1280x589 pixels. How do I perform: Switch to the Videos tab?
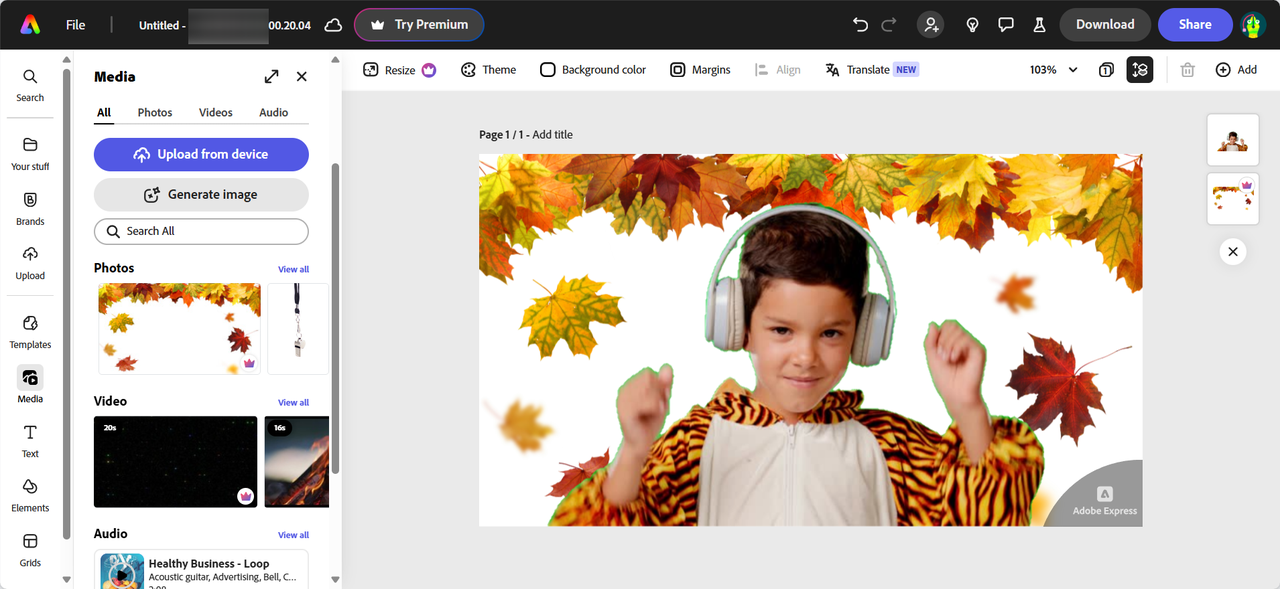[216, 113]
